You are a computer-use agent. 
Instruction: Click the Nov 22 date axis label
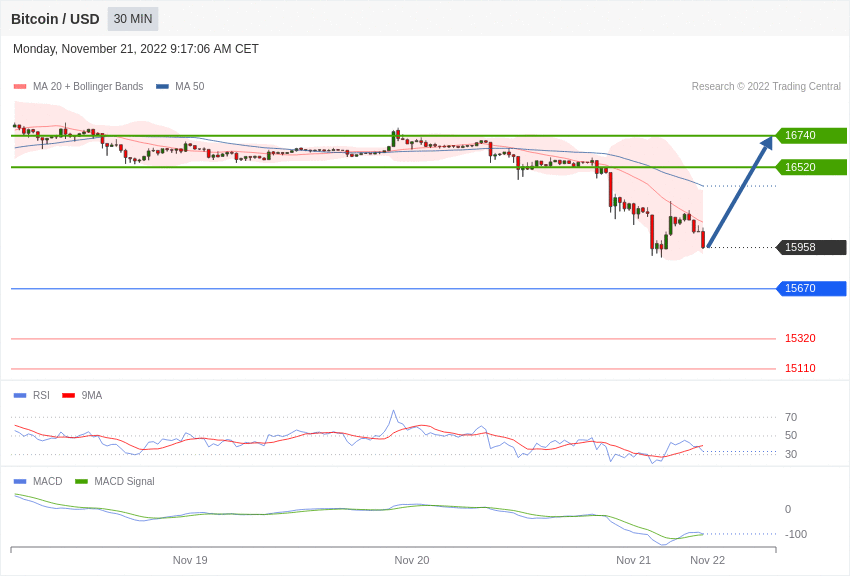(x=707, y=560)
